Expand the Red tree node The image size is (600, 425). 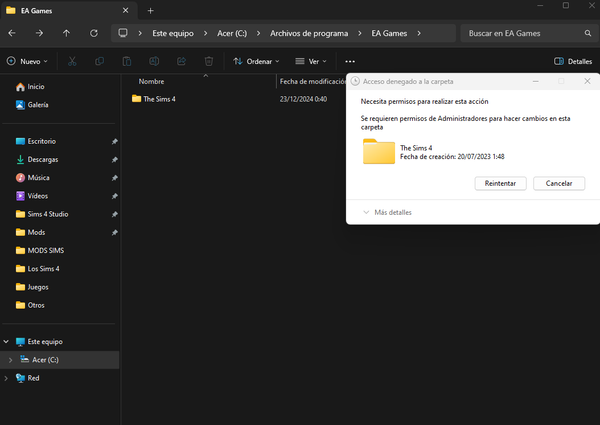pyautogui.click(x=6, y=378)
